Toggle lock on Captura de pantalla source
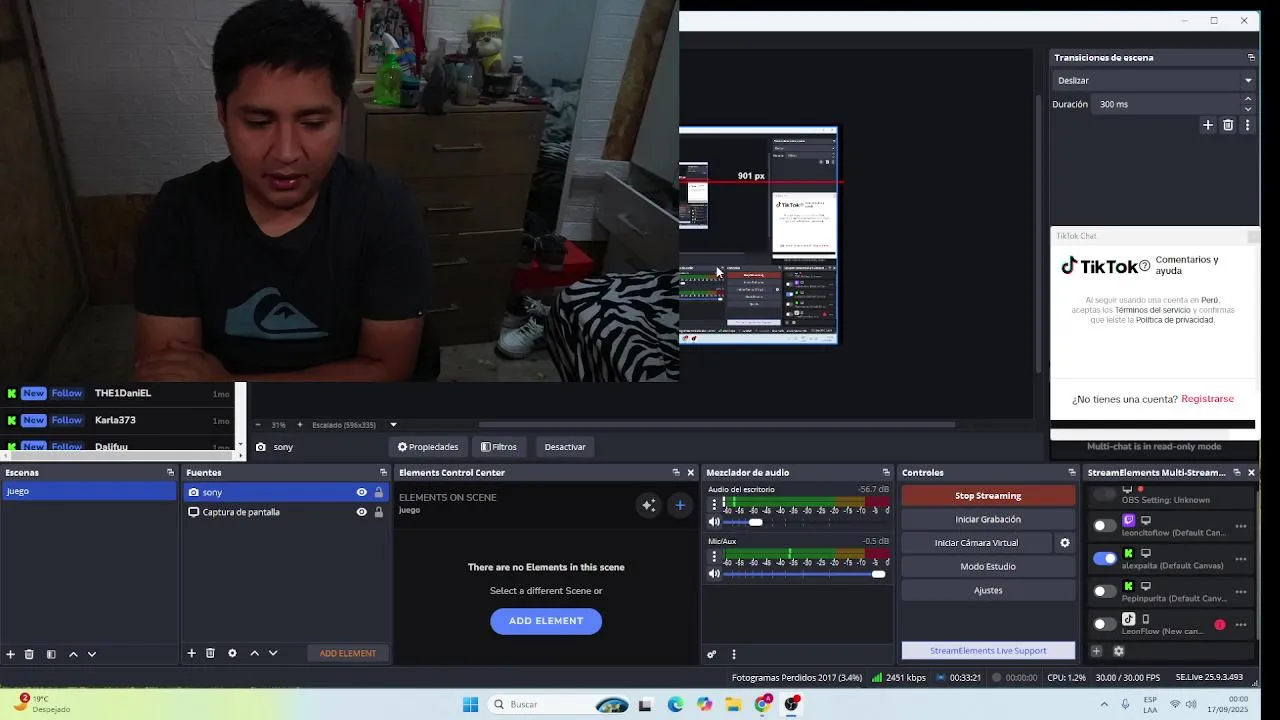This screenshot has width=1280, height=720. 378,512
